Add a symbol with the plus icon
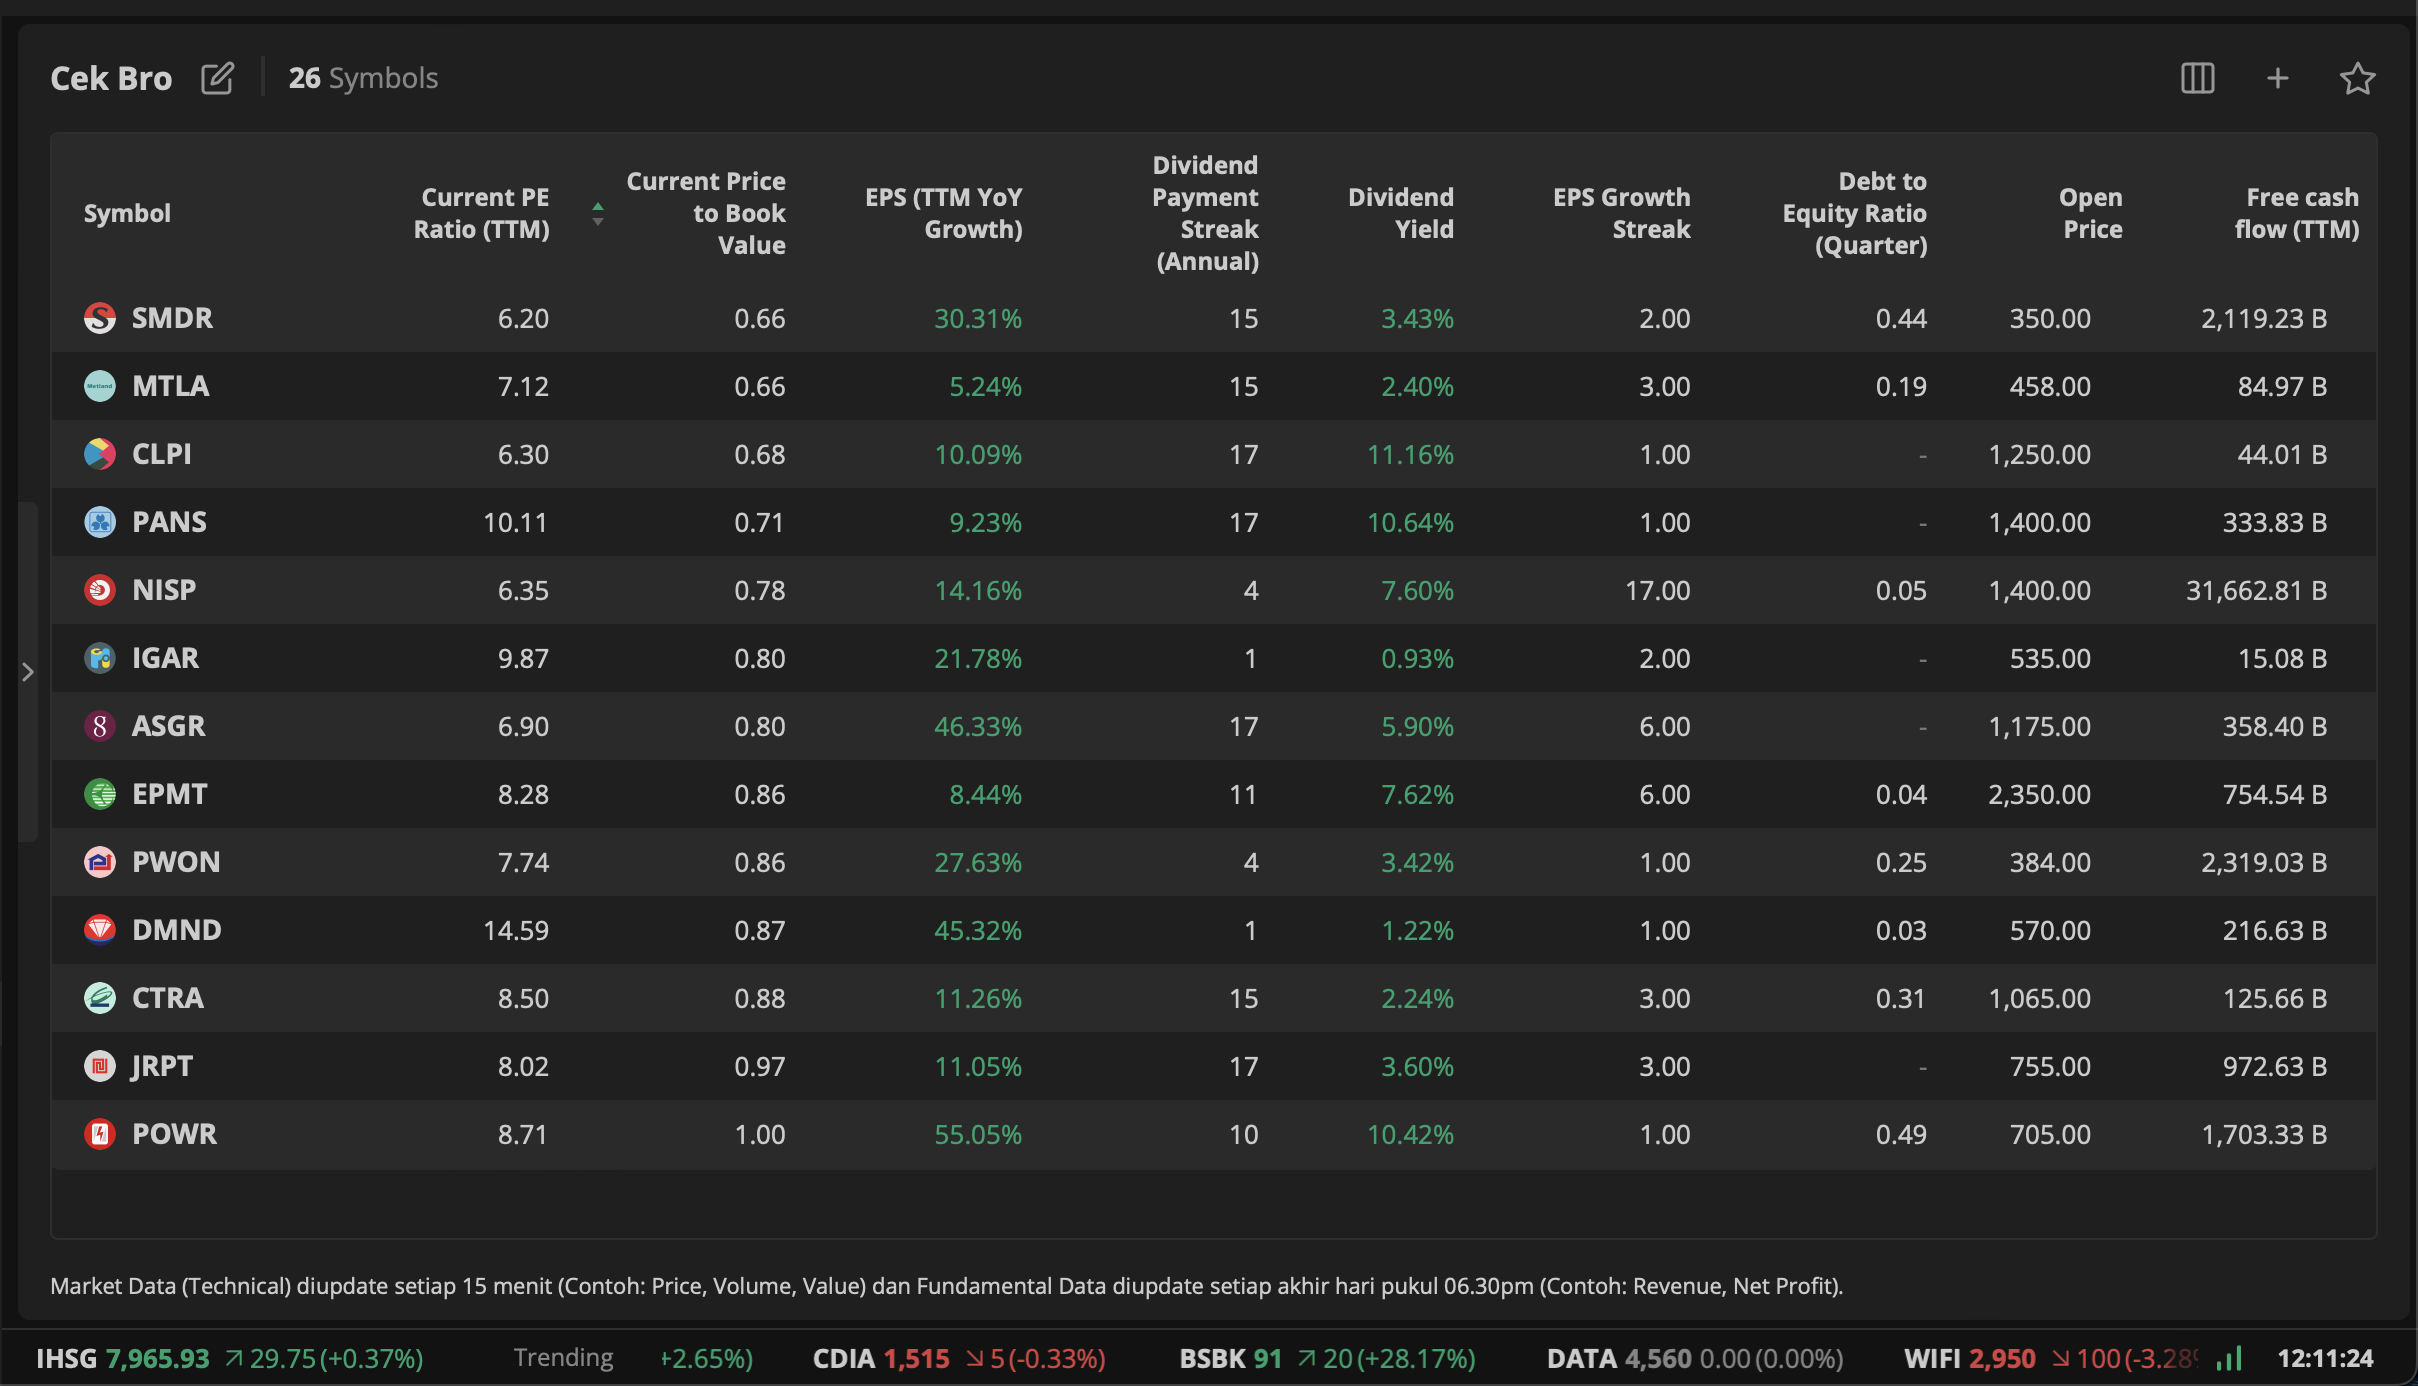This screenshot has width=2418, height=1386. (2277, 78)
